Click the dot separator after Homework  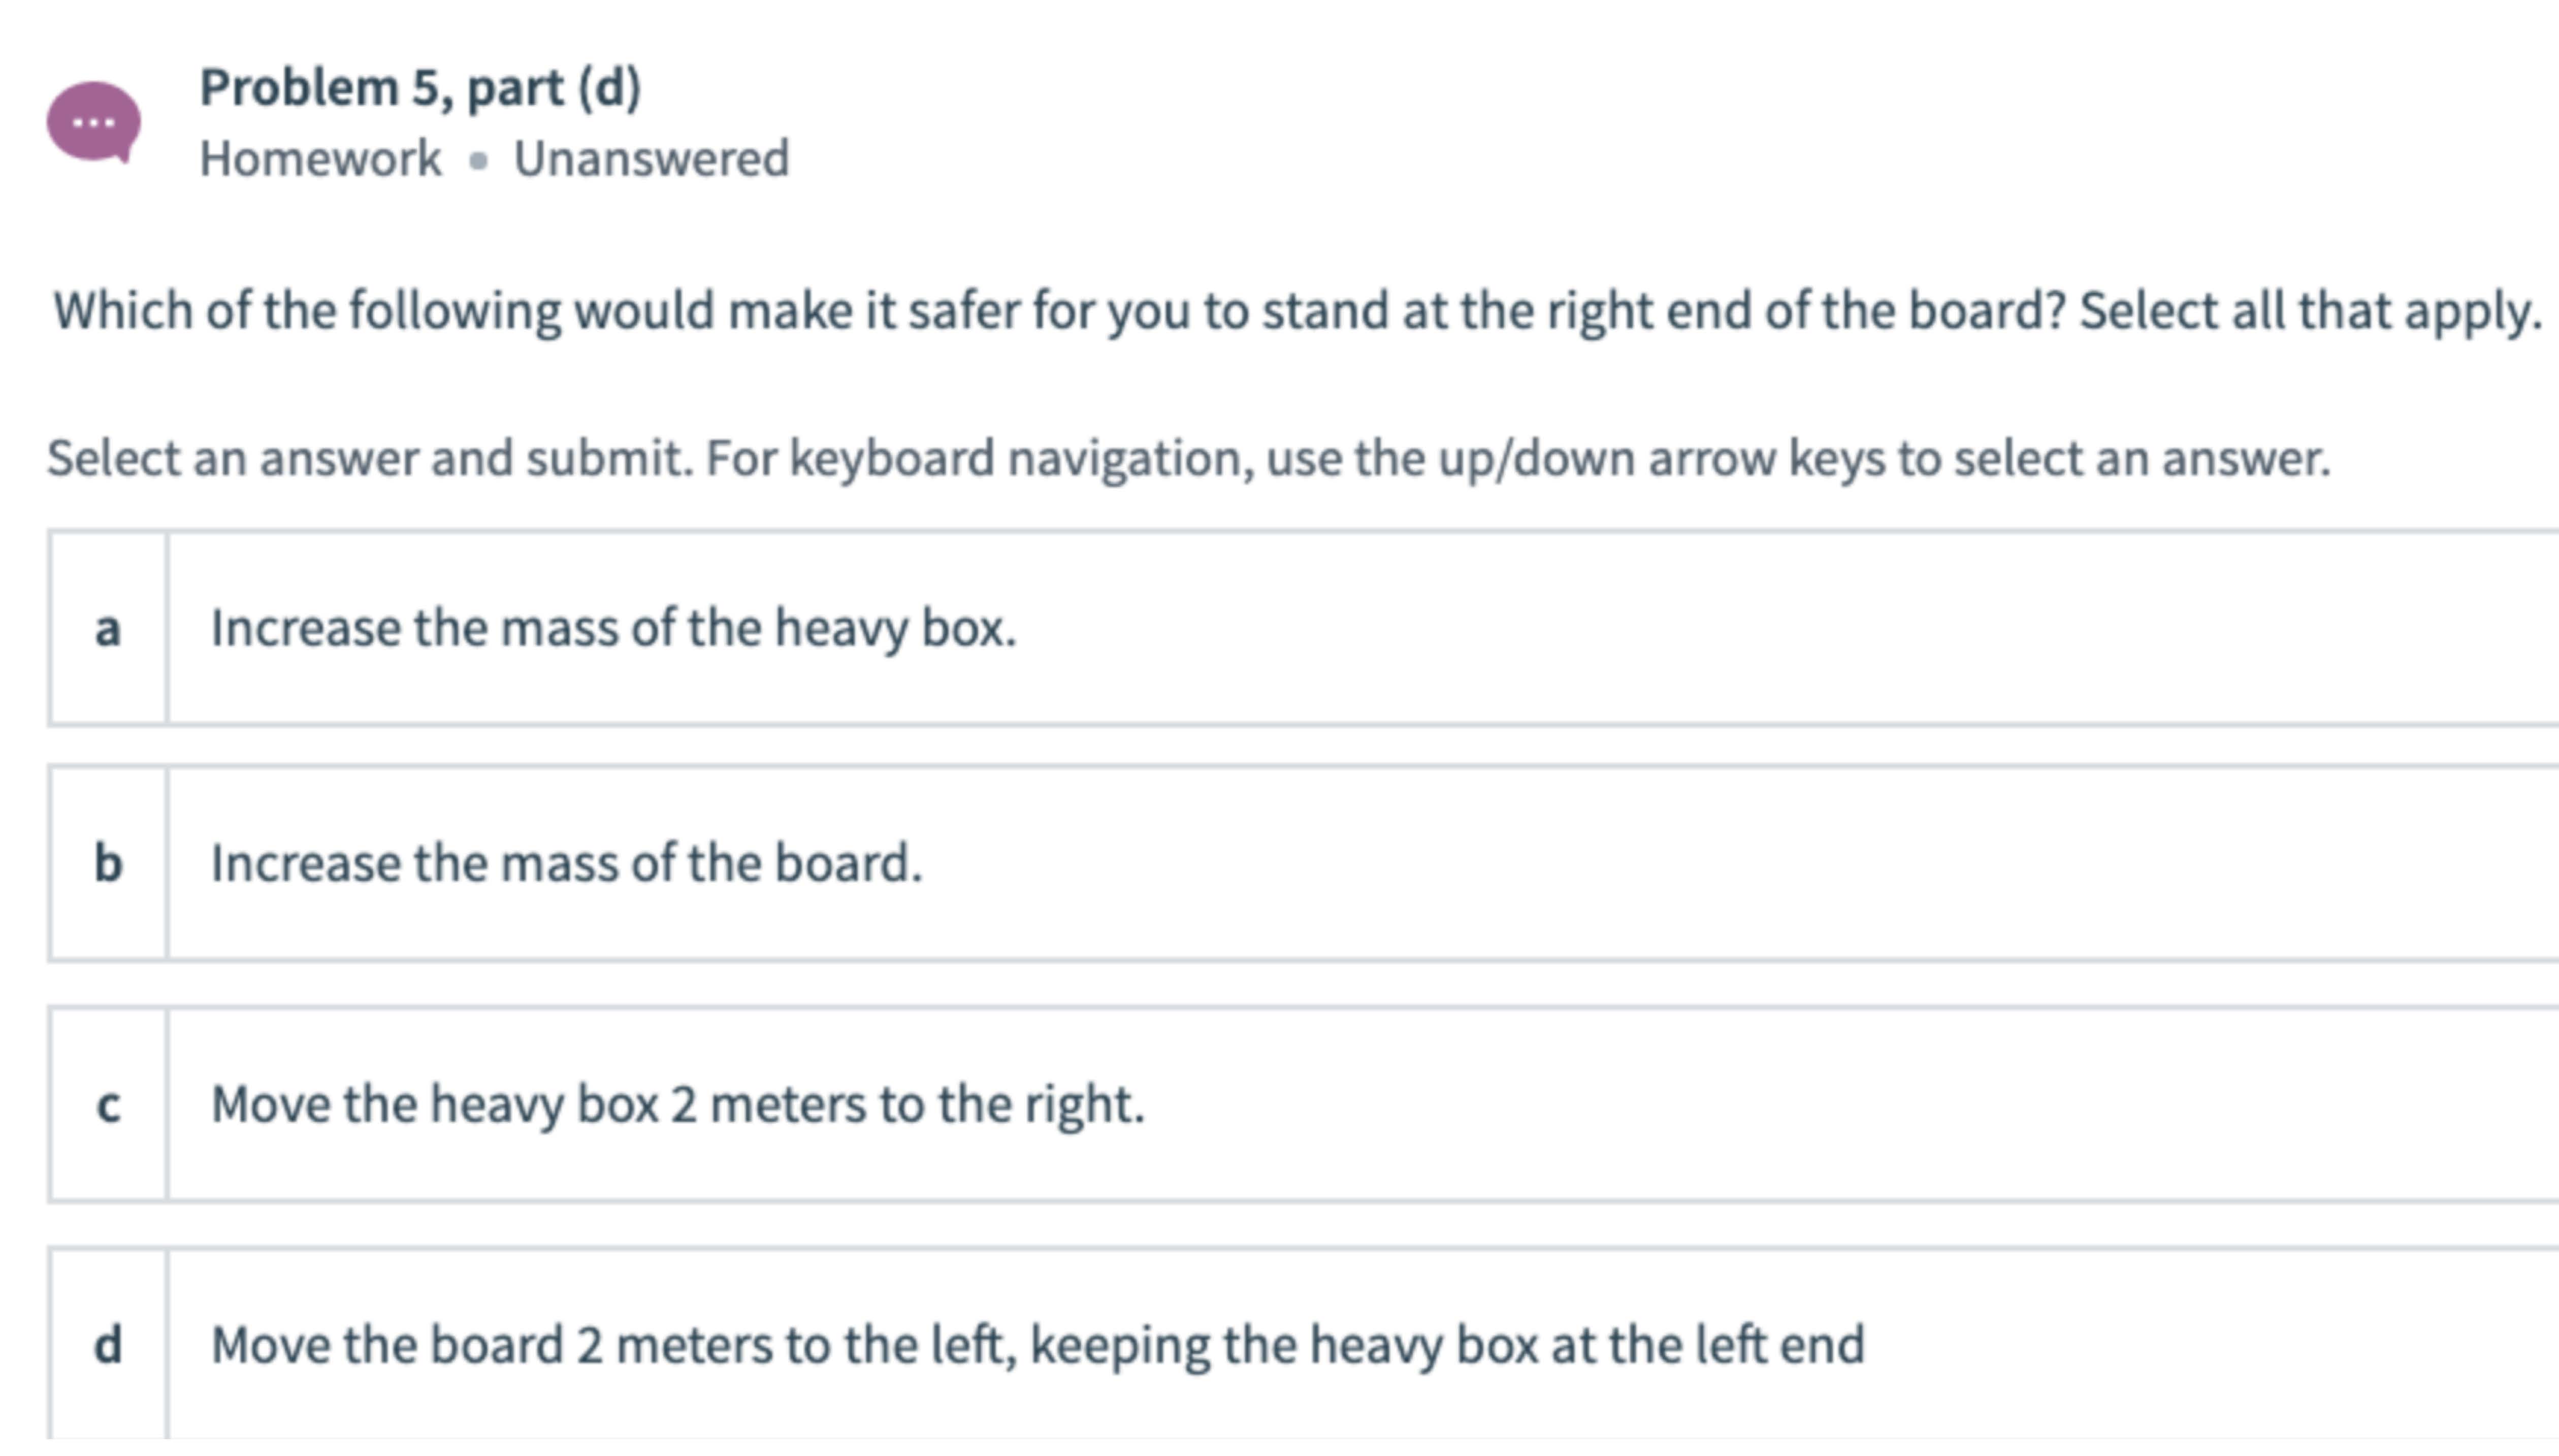(478, 160)
